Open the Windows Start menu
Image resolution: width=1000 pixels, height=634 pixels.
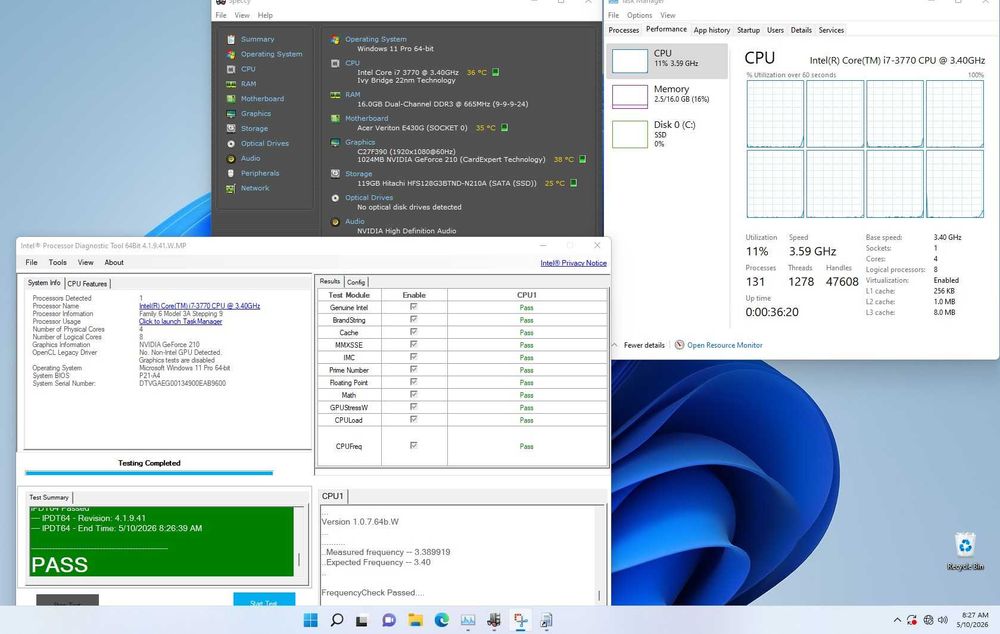[x=311, y=620]
